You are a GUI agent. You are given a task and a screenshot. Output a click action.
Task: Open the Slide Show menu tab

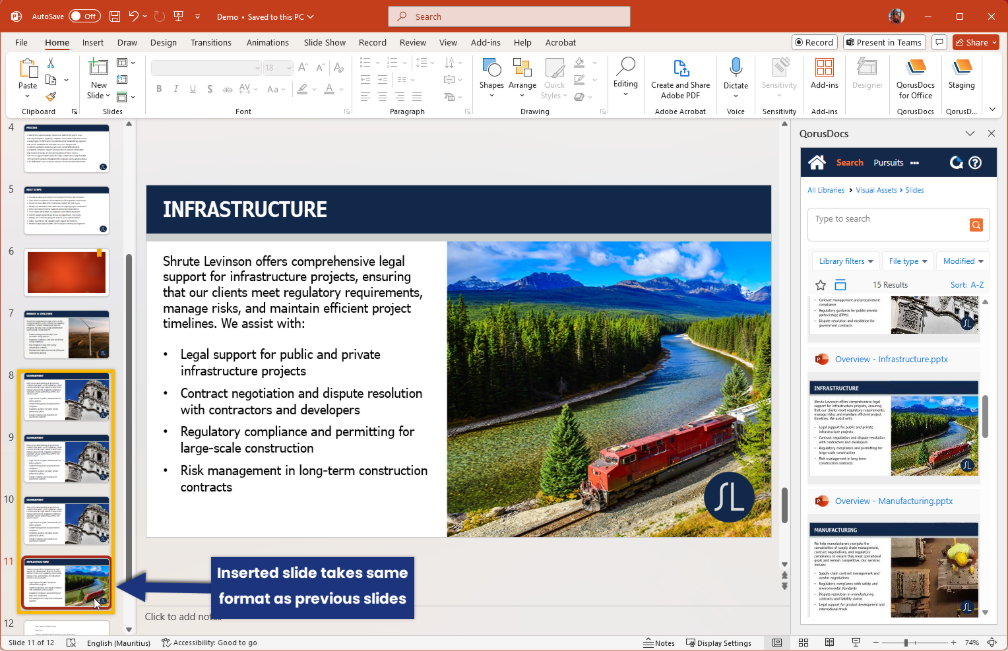[323, 42]
